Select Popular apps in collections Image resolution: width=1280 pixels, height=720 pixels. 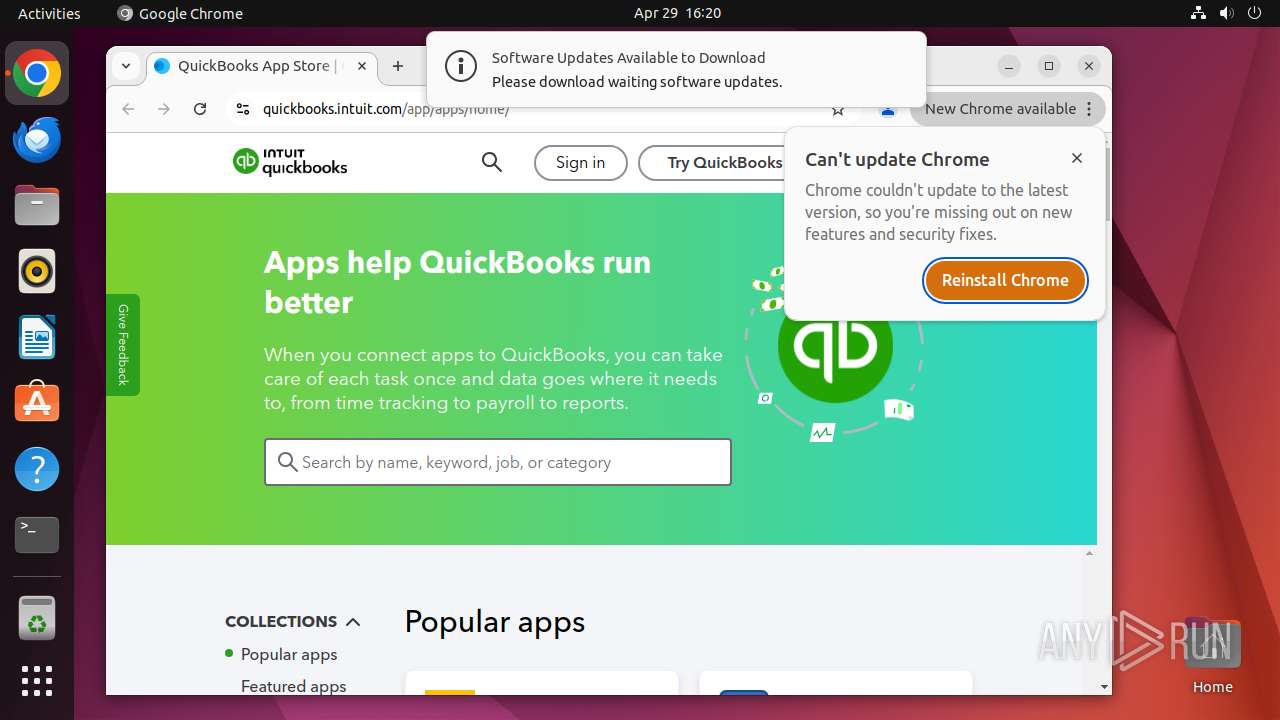click(x=289, y=654)
